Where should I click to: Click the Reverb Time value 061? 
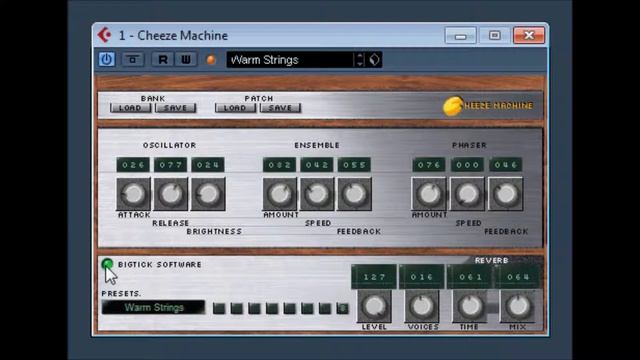470,277
